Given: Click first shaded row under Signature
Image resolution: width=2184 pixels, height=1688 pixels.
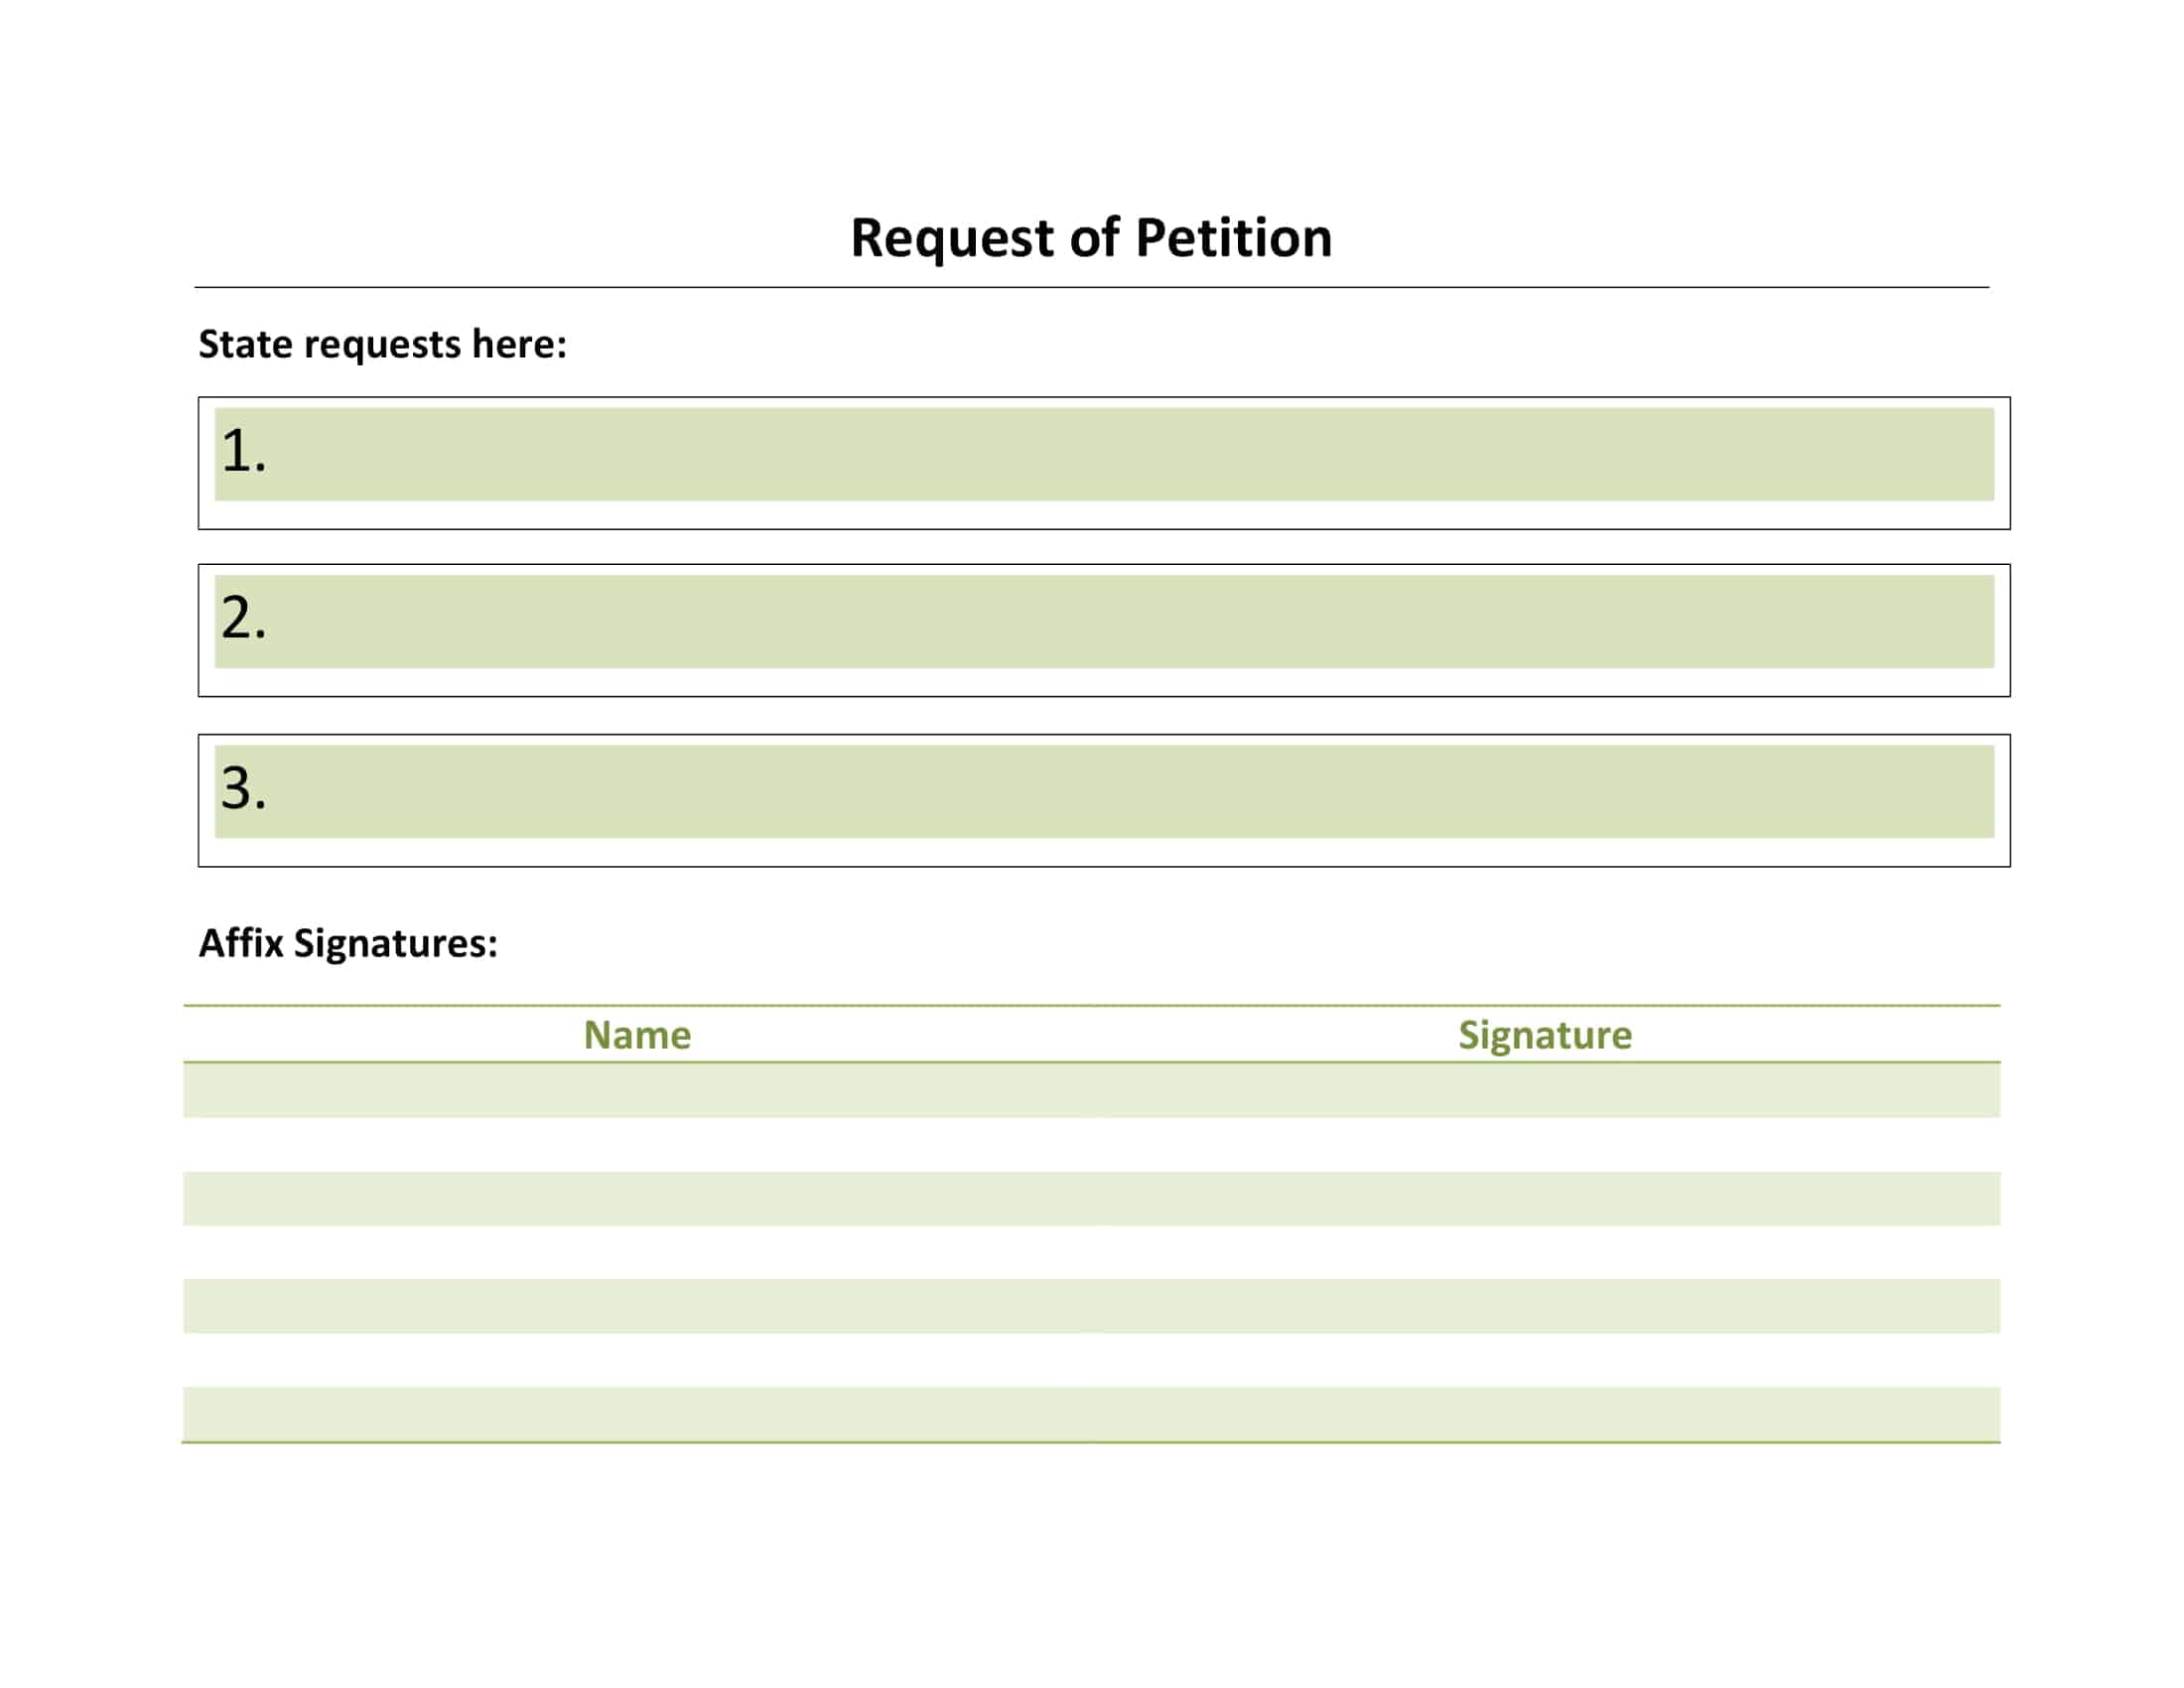Looking at the screenshot, I should (x=1544, y=1090).
